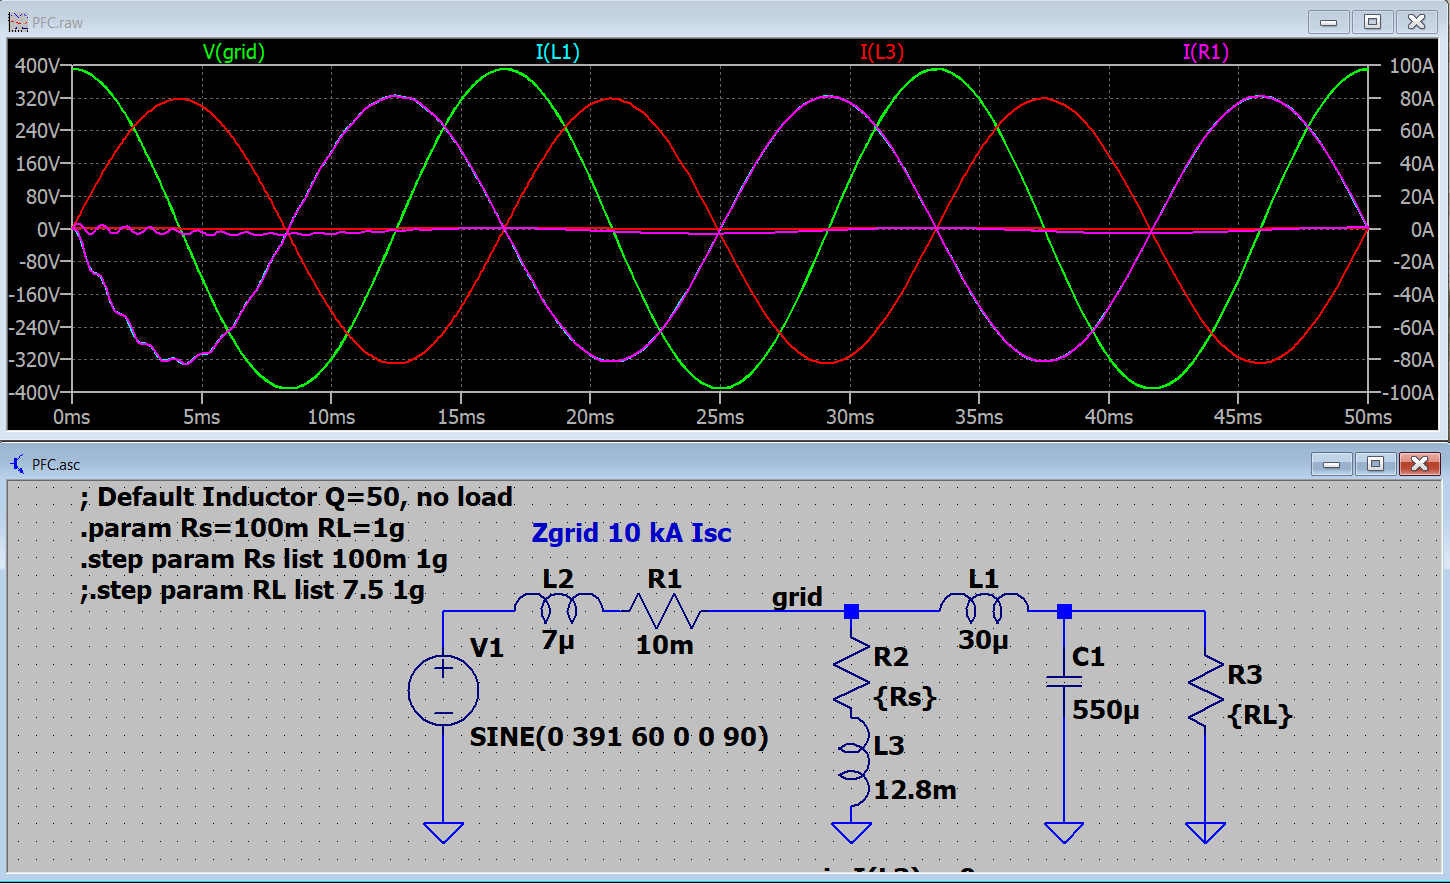Viewport: 1450px width, 884px height.
Task: Click ground symbol under V1
Action: click(x=444, y=832)
